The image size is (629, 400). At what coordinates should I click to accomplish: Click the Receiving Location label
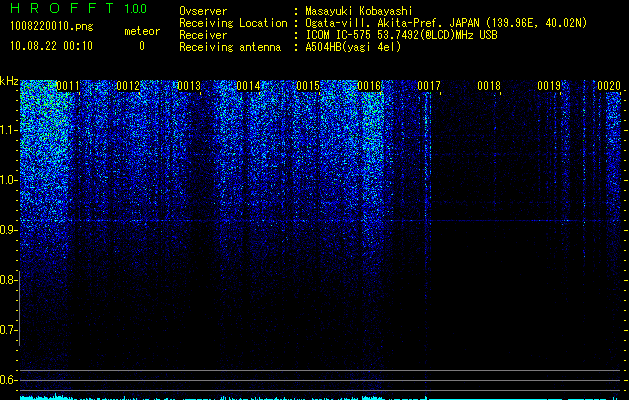[x=233, y=23]
